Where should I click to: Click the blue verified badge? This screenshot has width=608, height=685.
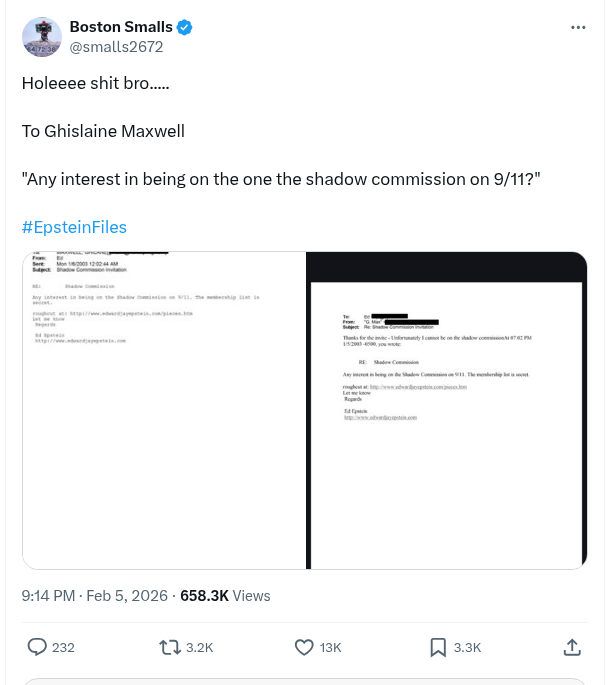coord(185,27)
